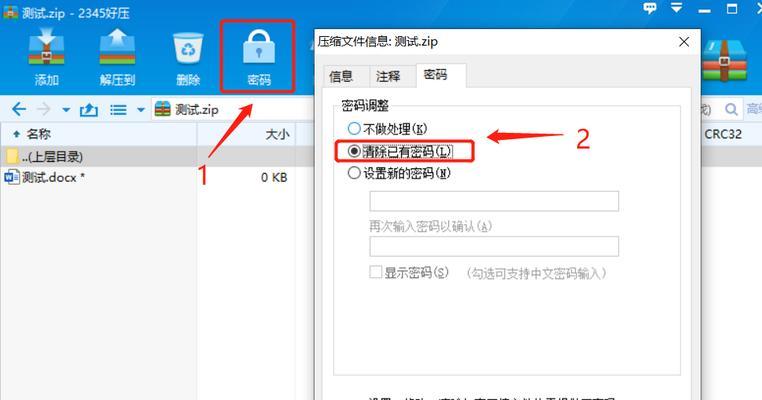This screenshot has width=762, height=400.
Task: Select the 测试.docx file row
Action: pos(148,177)
